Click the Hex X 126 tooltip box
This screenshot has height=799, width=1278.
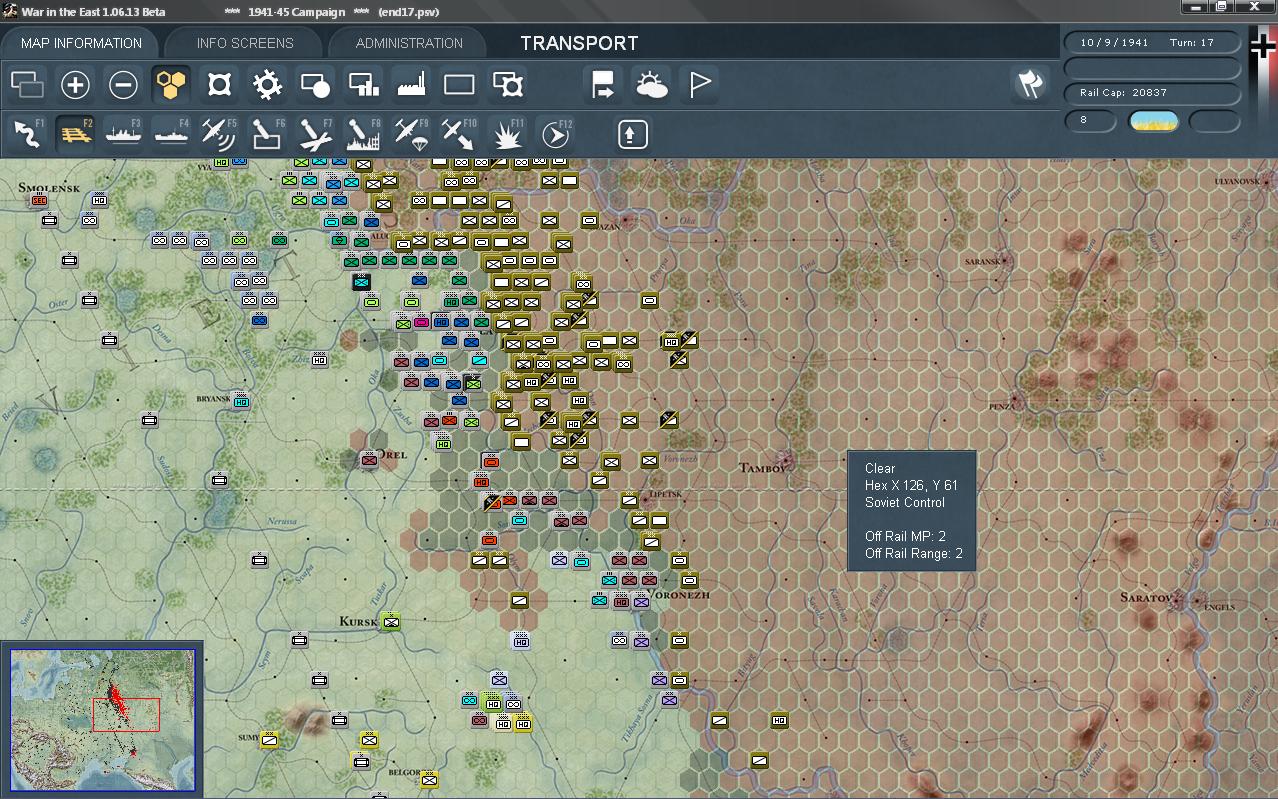[912, 511]
